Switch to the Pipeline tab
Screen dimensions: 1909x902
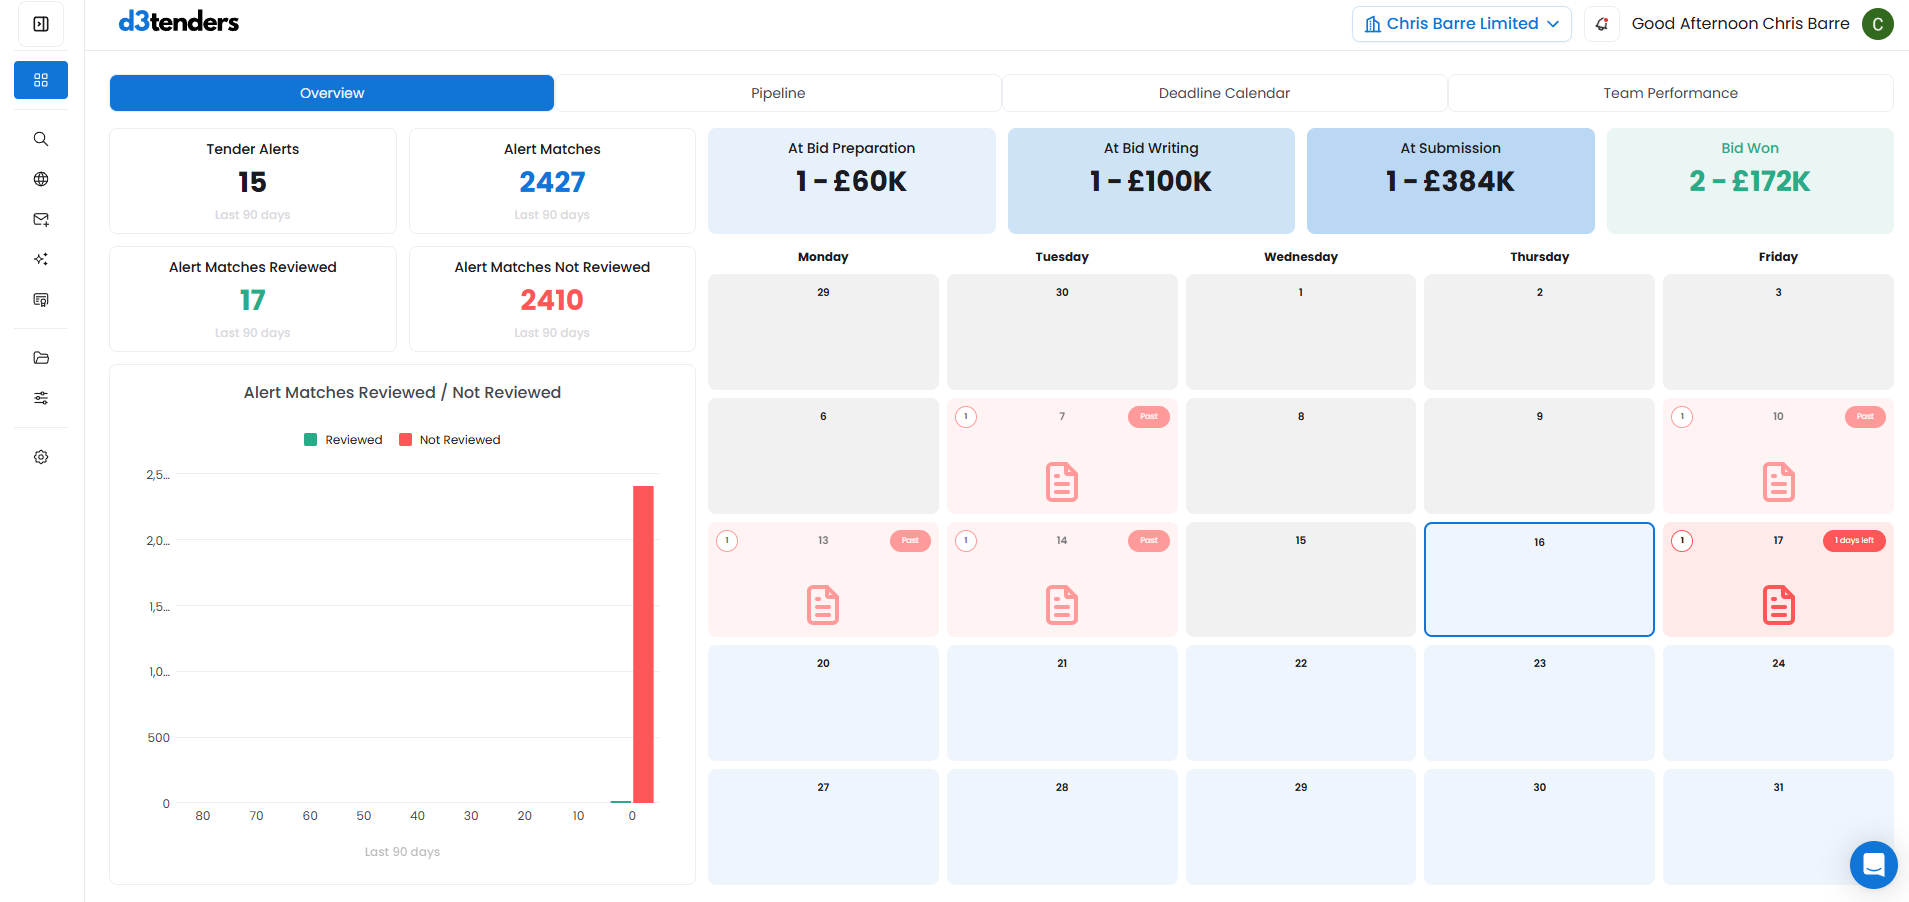(x=777, y=93)
